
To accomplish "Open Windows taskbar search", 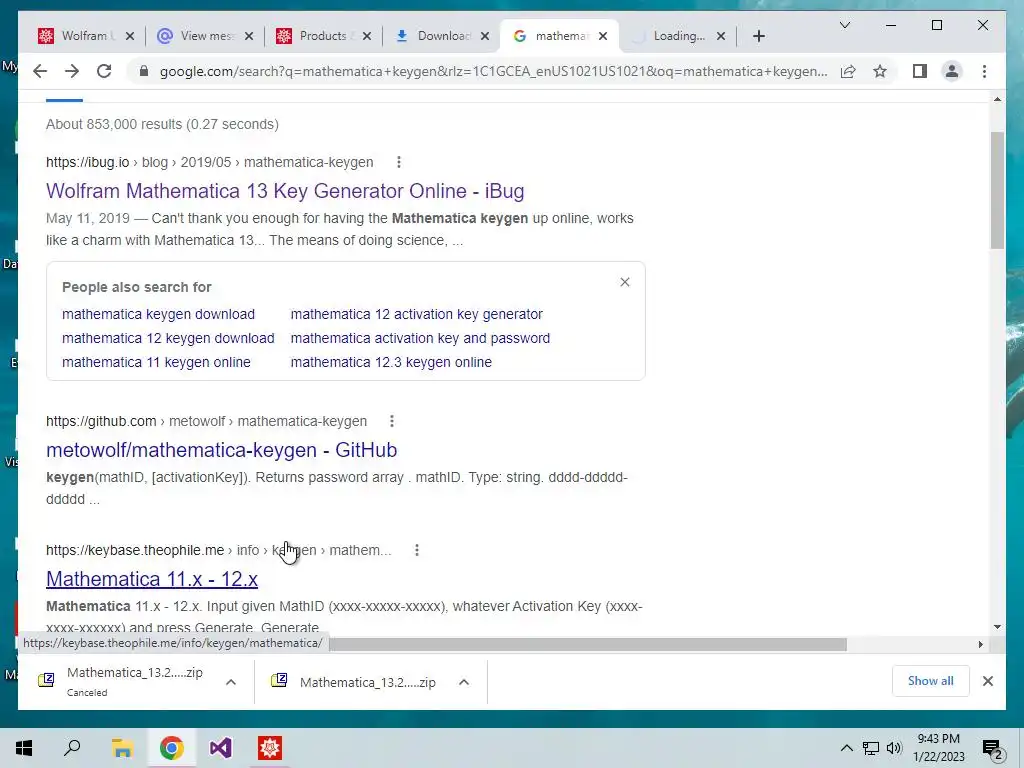I will [x=72, y=748].
